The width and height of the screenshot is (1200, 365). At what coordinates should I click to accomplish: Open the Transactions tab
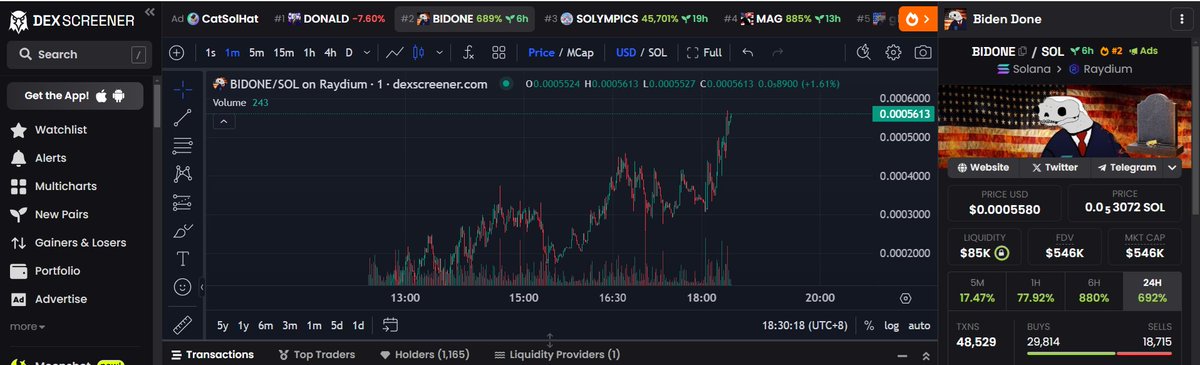coord(212,354)
